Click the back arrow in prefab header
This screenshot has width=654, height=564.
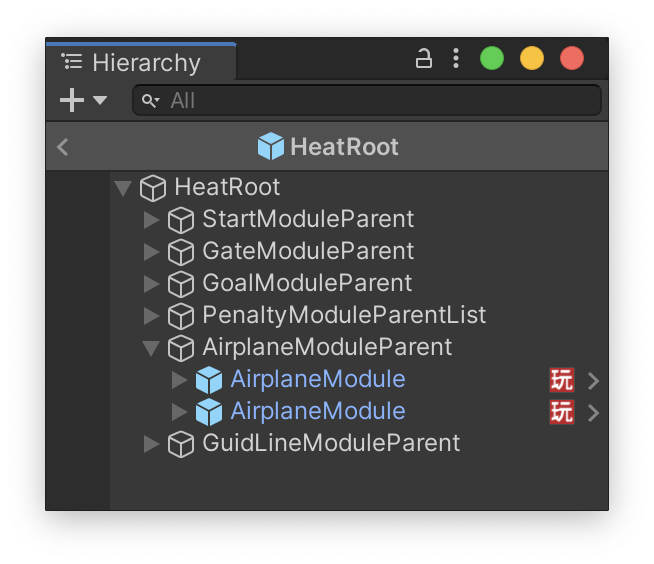pyautogui.click(x=63, y=147)
